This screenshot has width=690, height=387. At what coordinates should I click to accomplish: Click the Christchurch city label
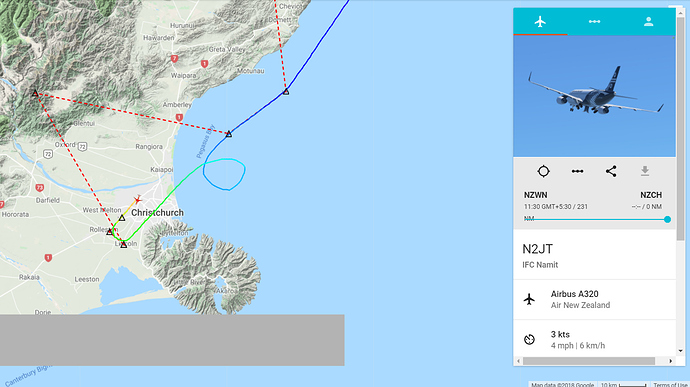click(x=157, y=213)
